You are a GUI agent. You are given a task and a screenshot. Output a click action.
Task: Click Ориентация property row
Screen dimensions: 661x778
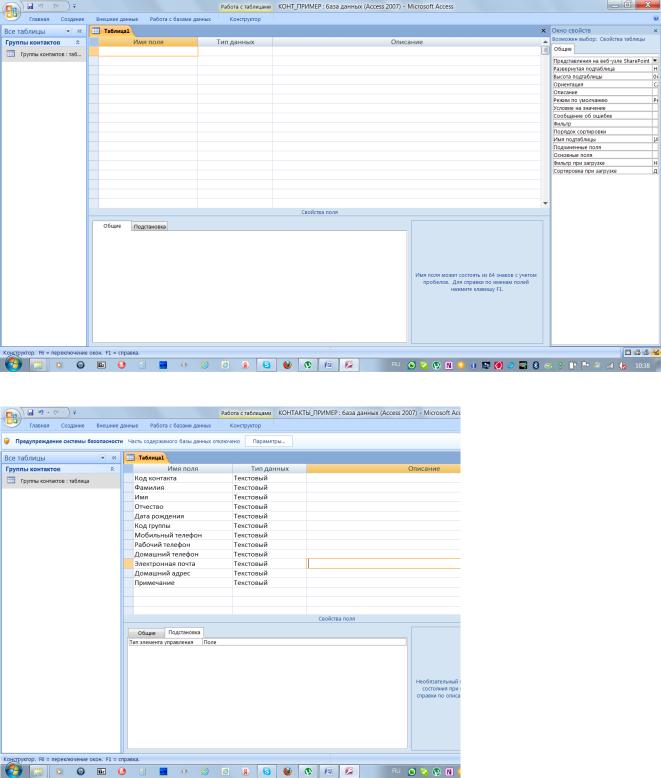[x=605, y=84]
